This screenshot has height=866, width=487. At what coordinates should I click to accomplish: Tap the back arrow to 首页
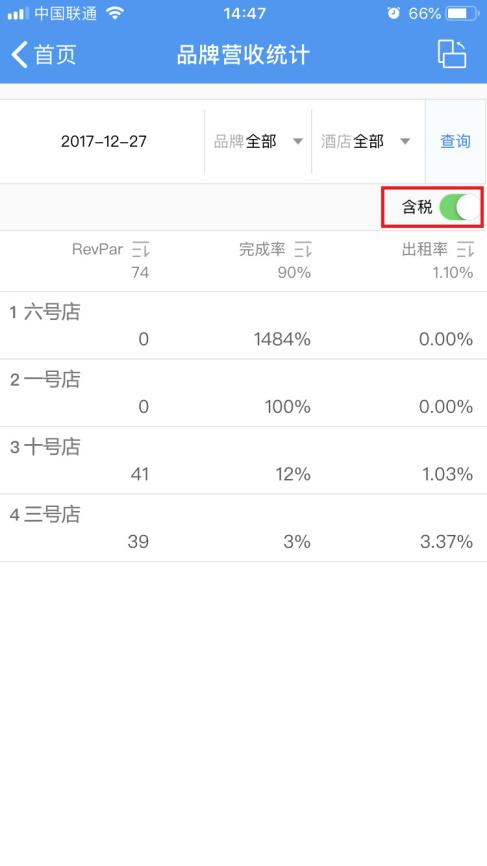click(20, 55)
